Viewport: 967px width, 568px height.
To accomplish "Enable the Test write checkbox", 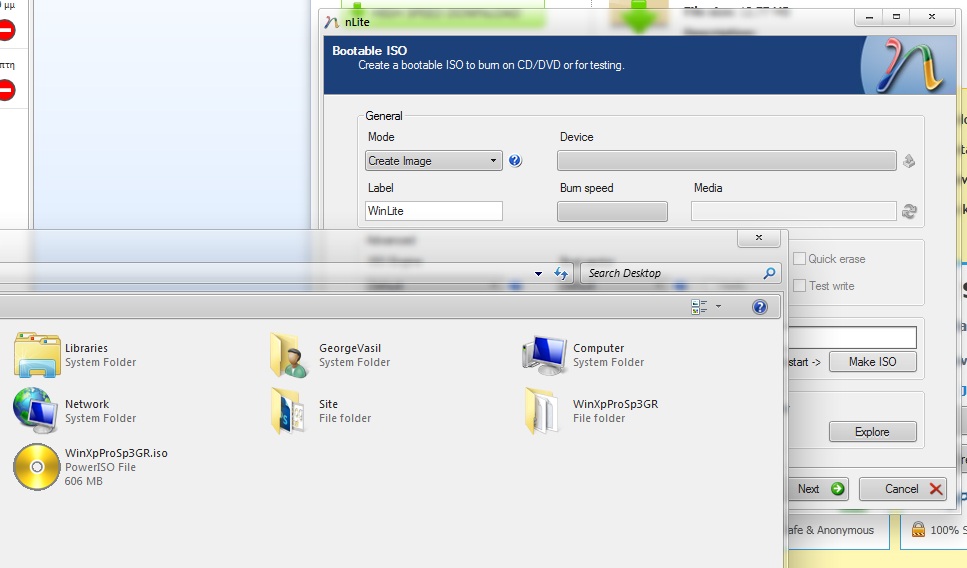I will coord(799,286).
